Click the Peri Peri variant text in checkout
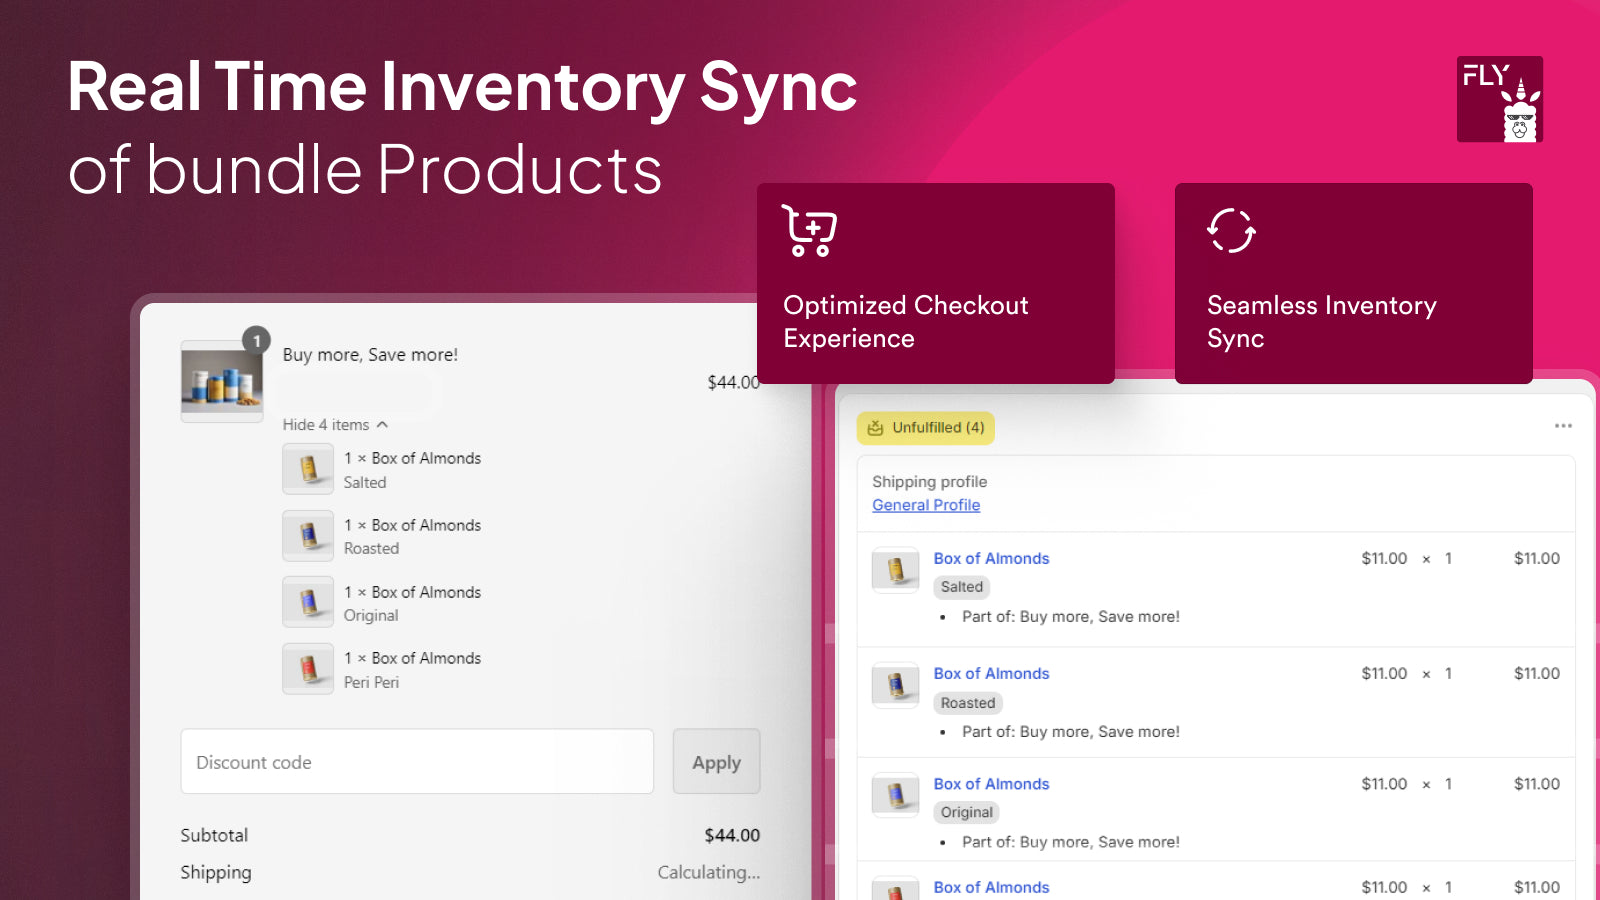Image resolution: width=1600 pixels, height=900 pixels. [x=371, y=682]
